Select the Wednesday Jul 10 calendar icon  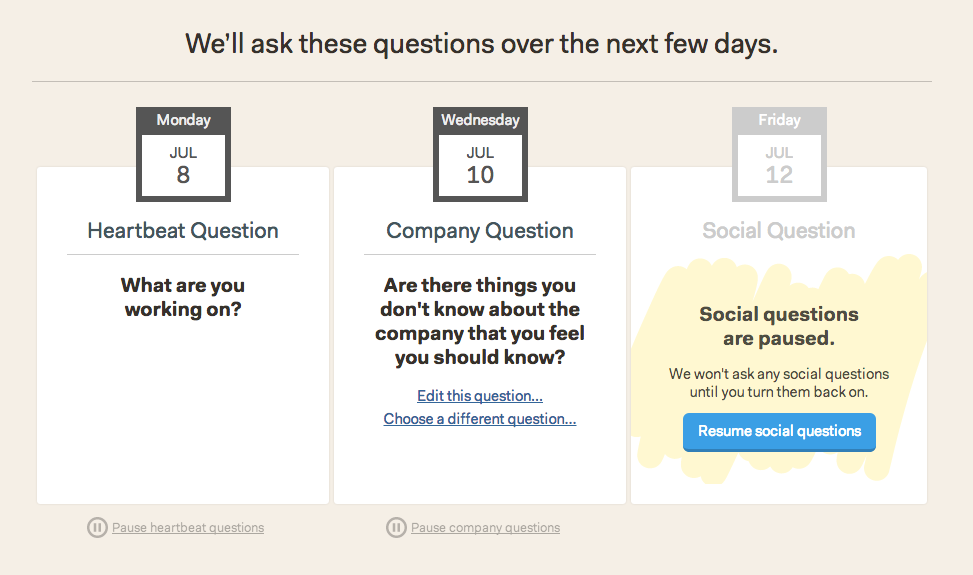tap(480, 154)
